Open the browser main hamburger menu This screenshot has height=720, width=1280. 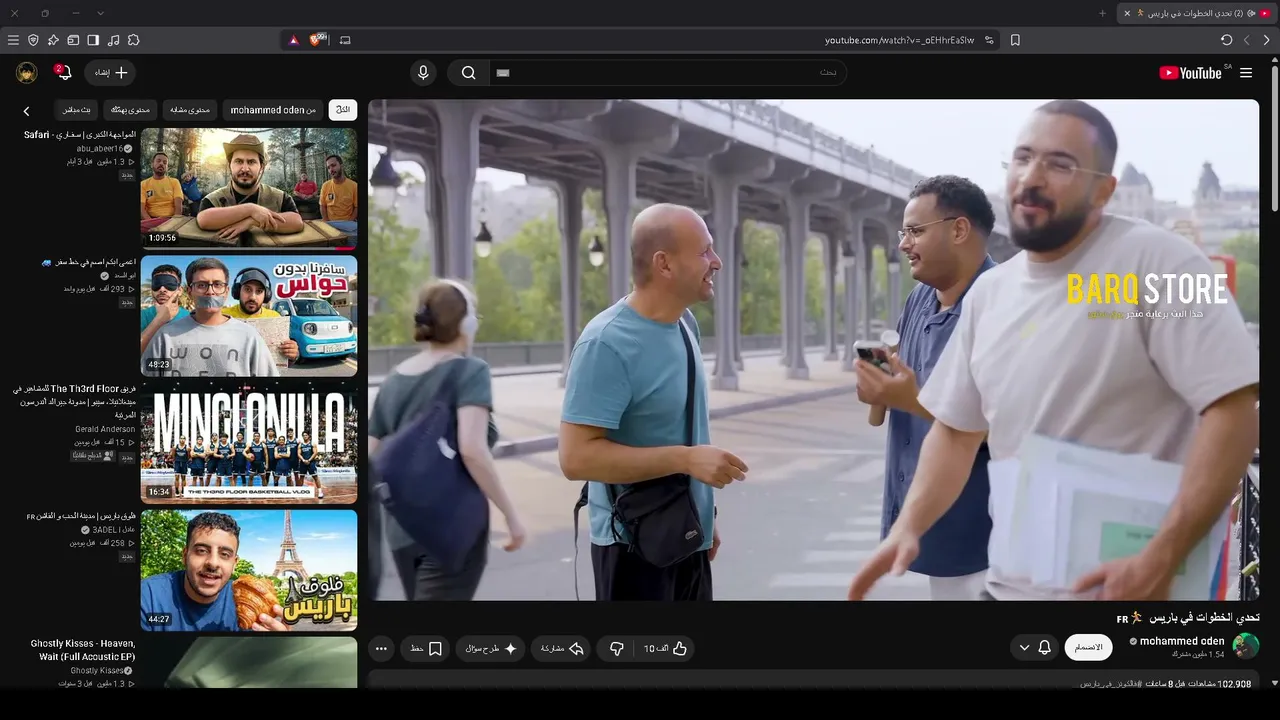pyautogui.click(x=13, y=40)
